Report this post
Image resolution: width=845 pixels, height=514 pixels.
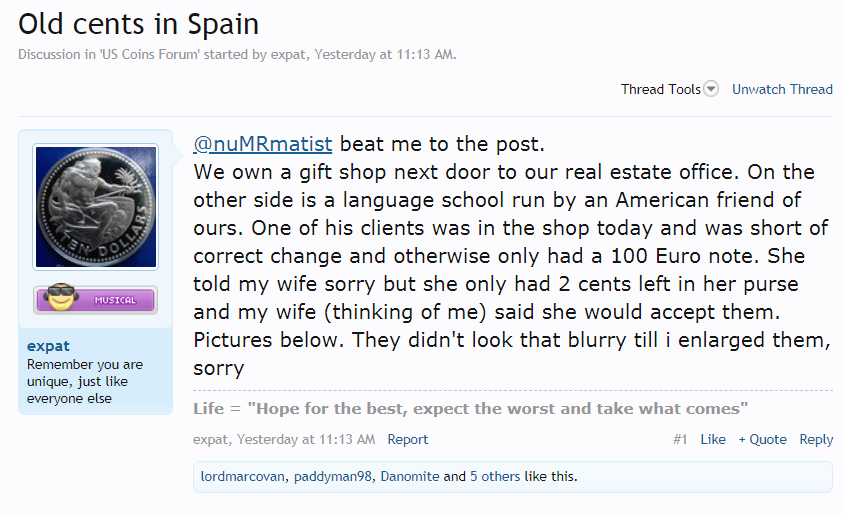pyautogui.click(x=407, y=440)
